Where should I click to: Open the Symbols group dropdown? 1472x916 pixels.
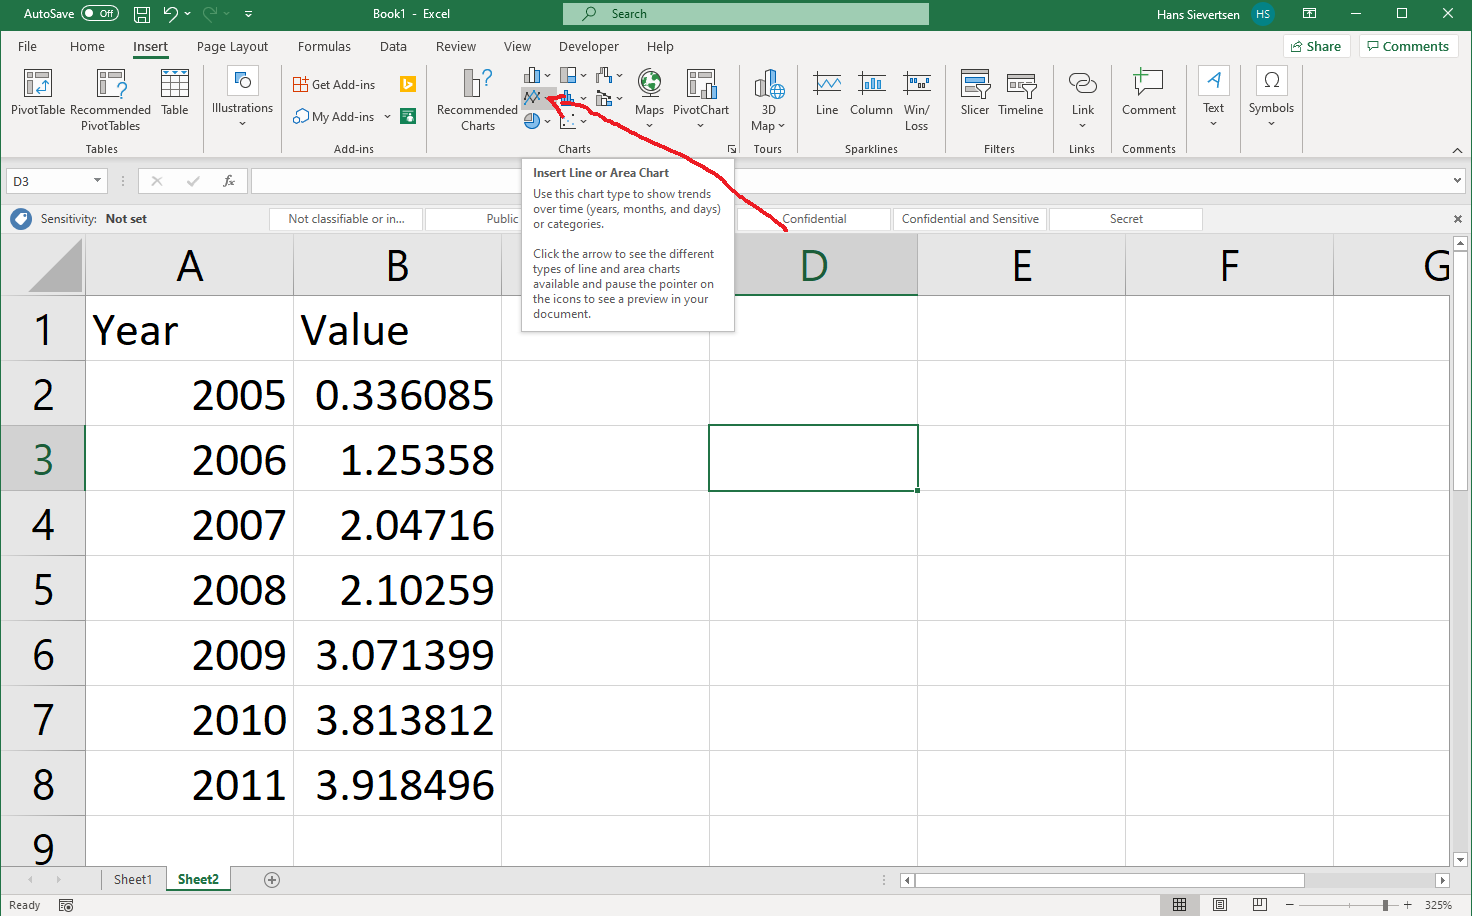(1271, 97)
